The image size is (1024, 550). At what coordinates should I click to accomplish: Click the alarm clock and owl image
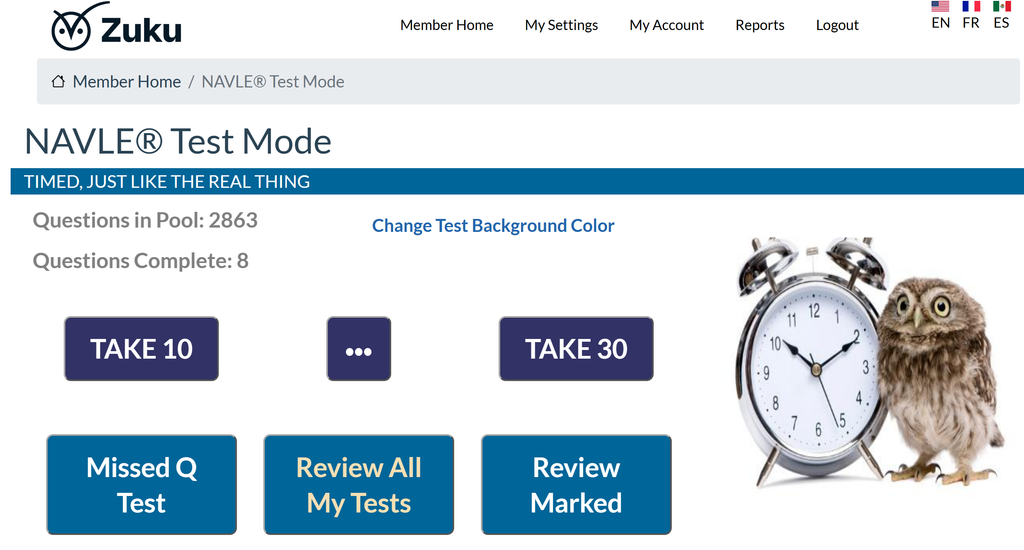coord(871,363)
